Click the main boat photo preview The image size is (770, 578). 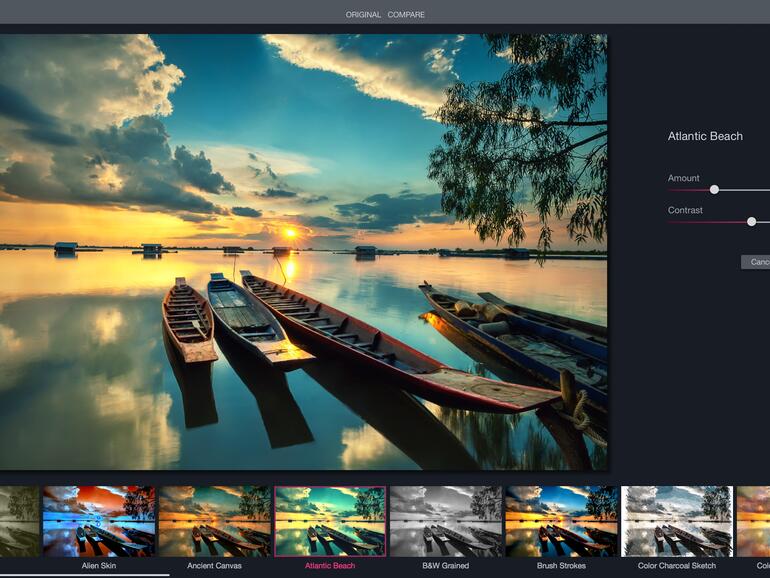300,250
